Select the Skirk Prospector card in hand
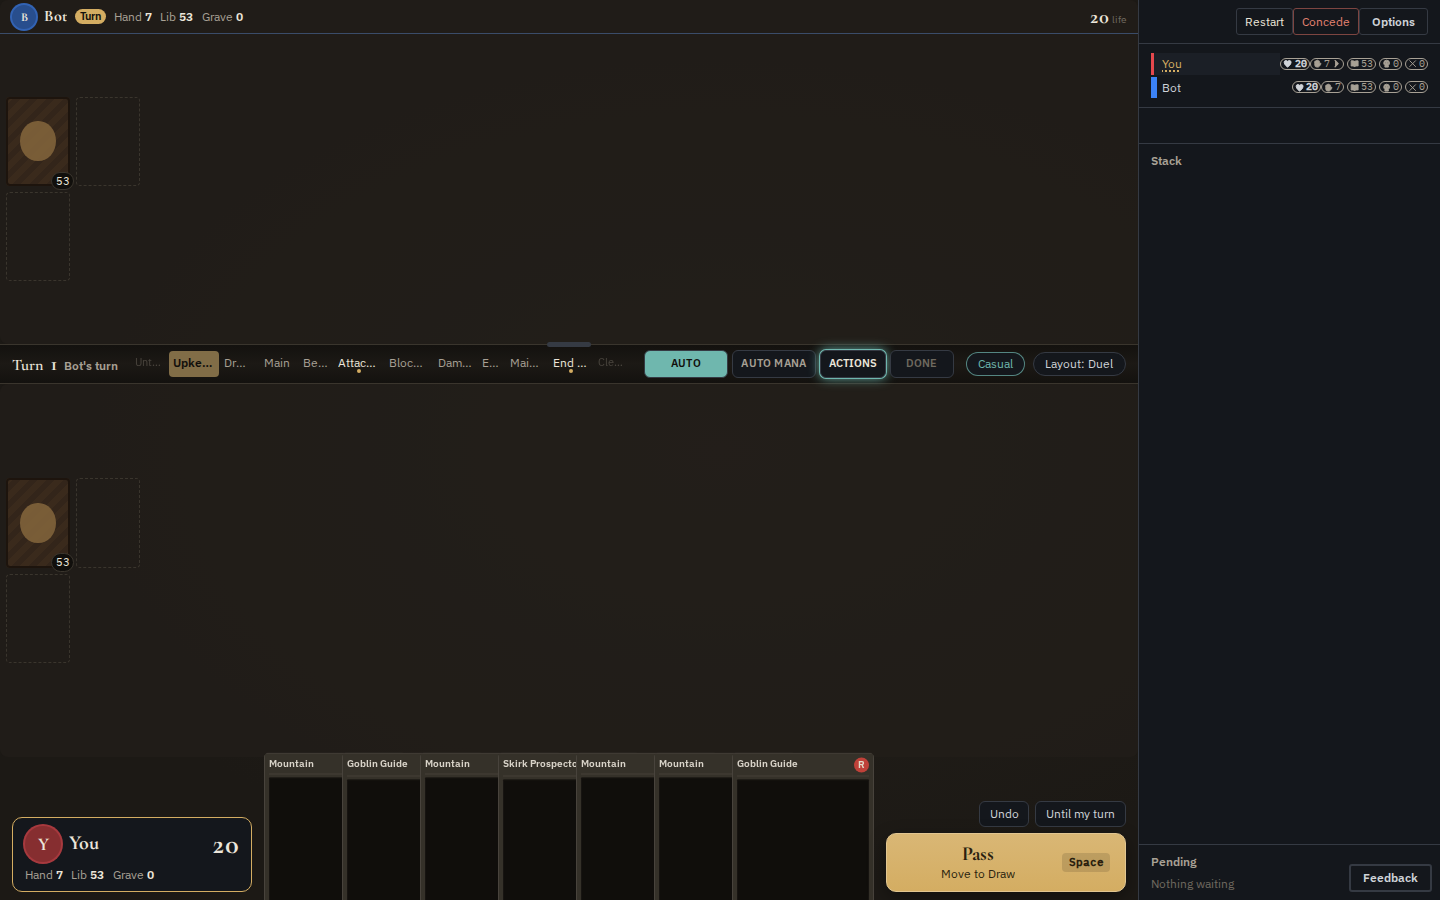Image resolution: width=1440 pixels, height=900 pixels. click(x=539, y=827)
